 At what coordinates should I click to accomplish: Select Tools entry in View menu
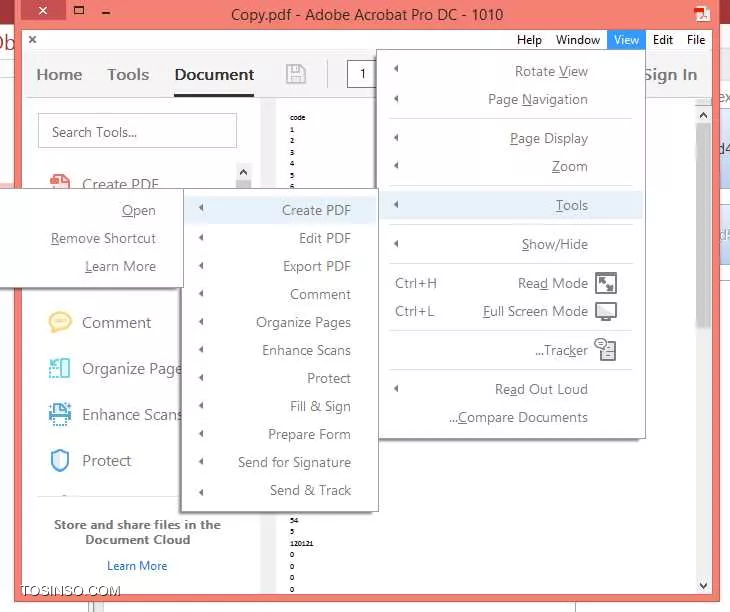click(x=512, y=205)
